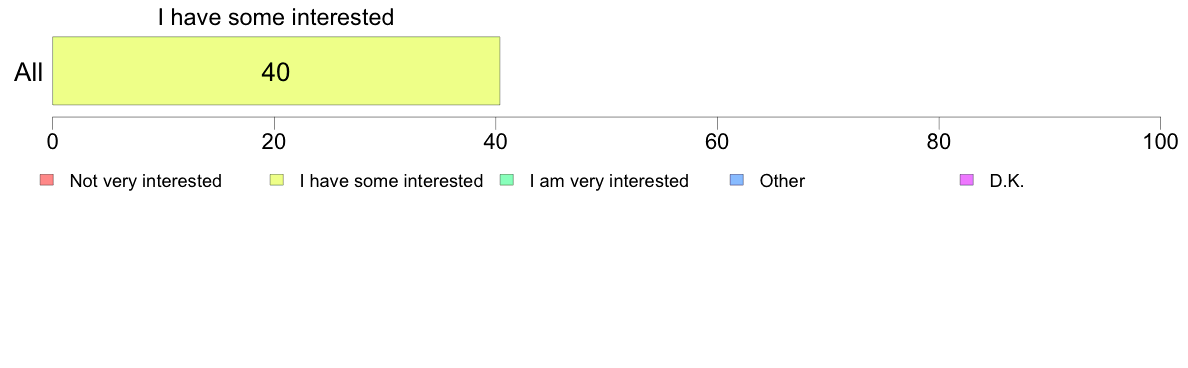Select the Other legend label
Screen dimensions: 1188x368
782,181
